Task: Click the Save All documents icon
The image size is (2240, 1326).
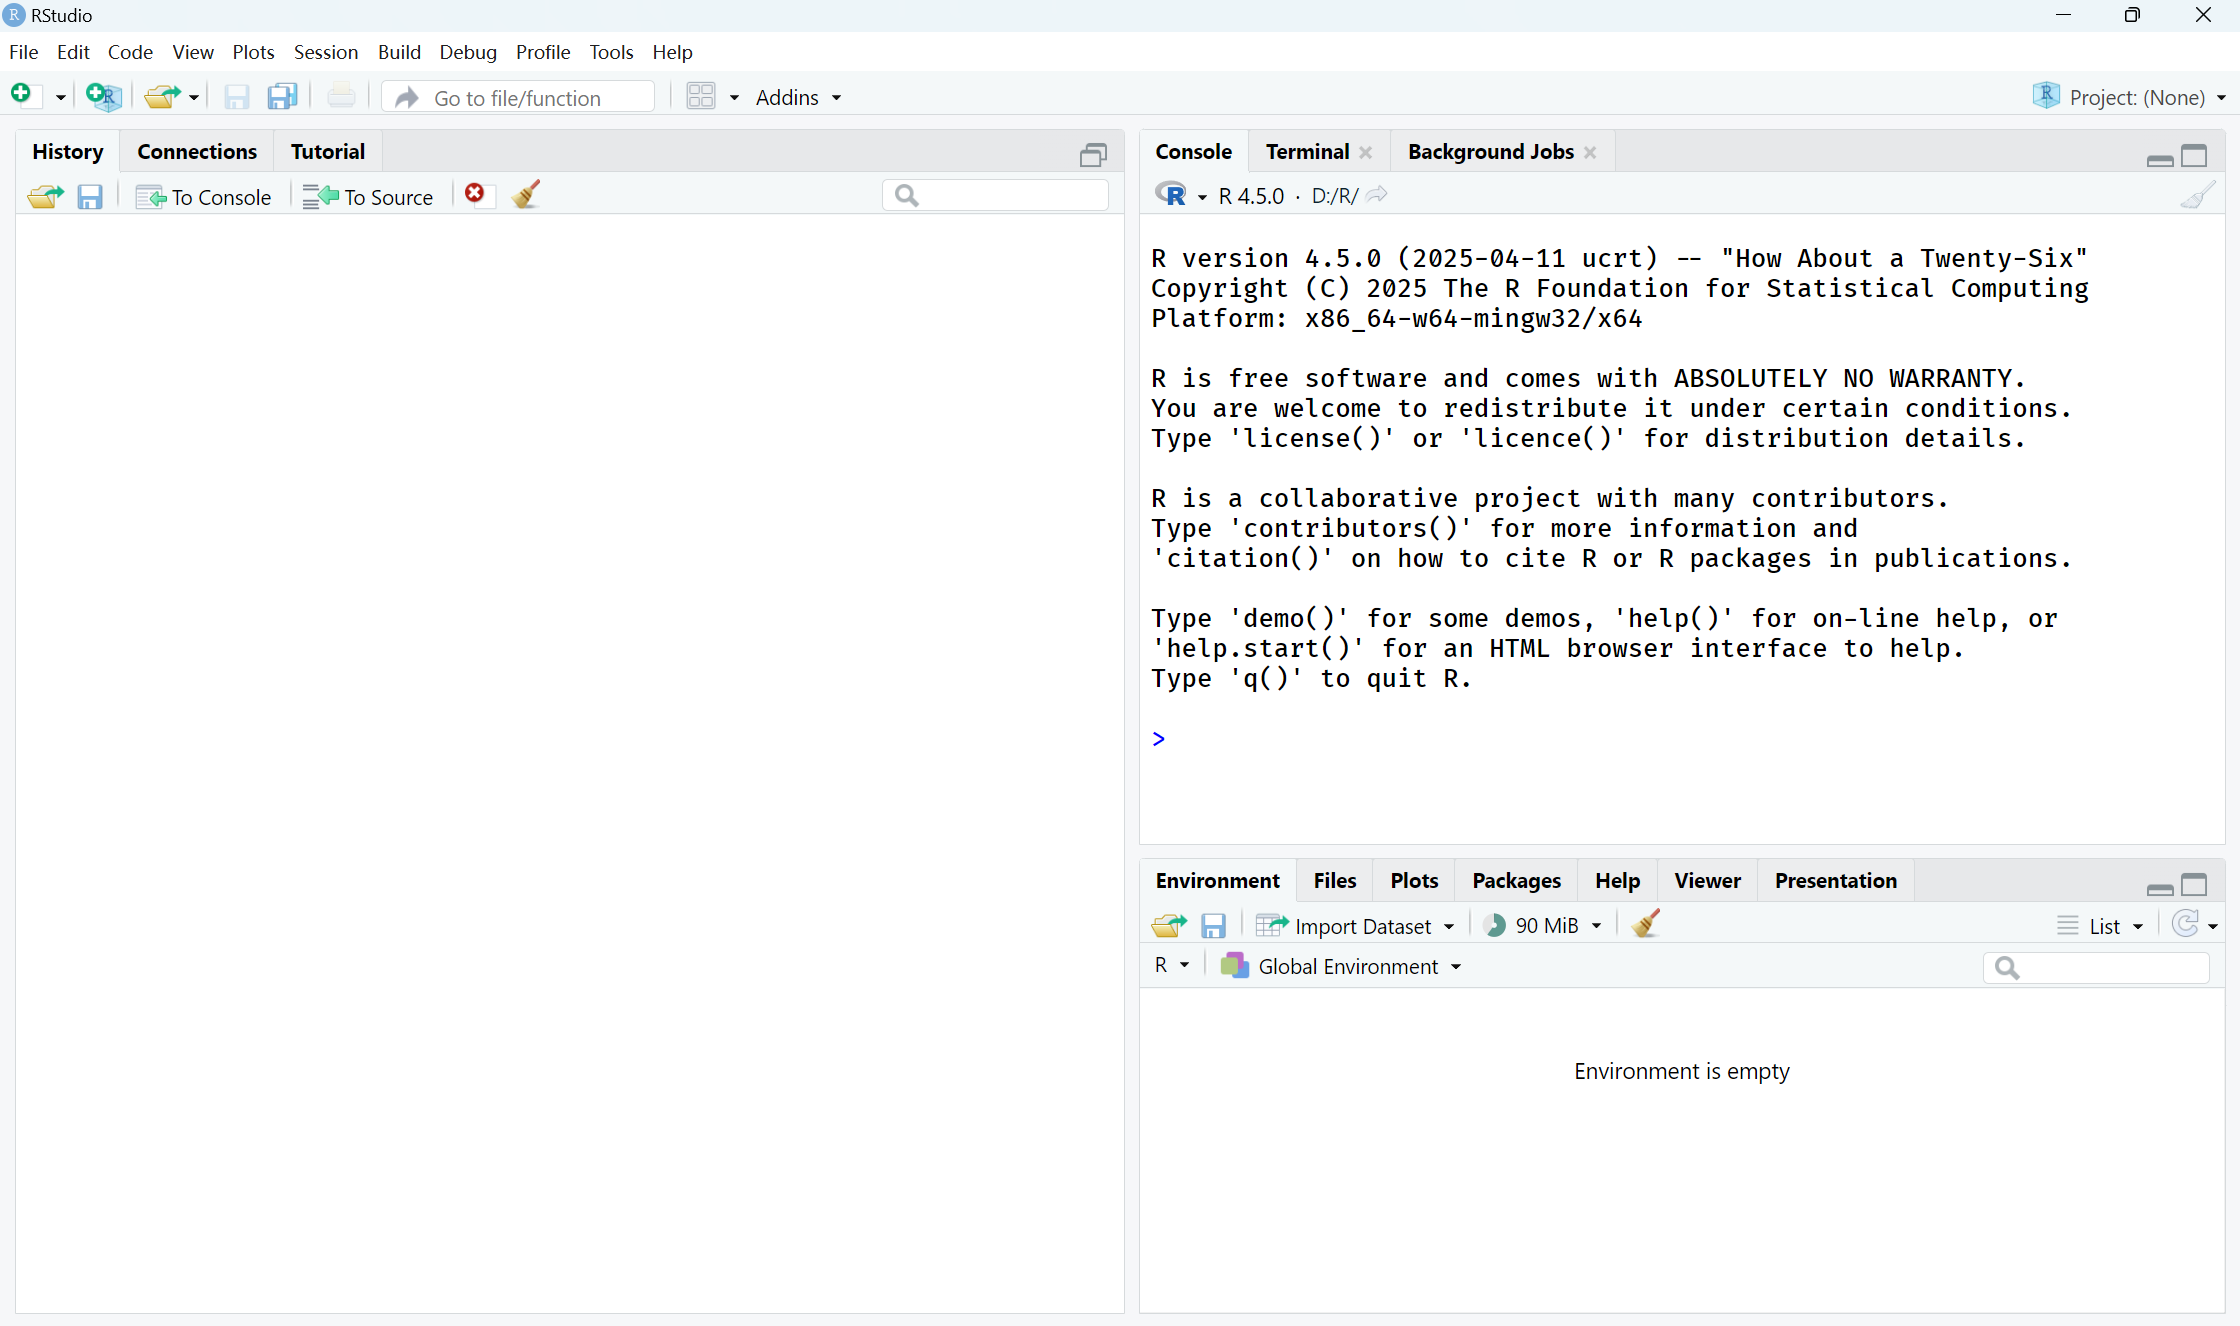Action: [283, 97]
